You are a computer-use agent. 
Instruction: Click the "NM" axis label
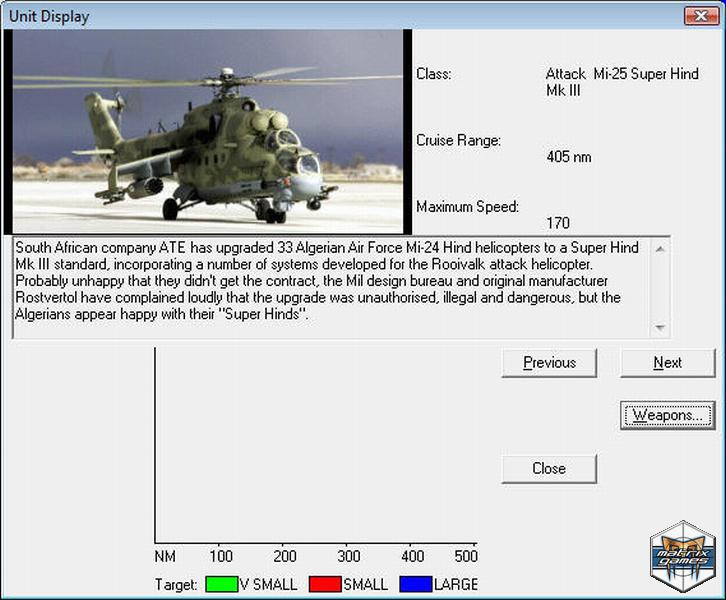(x=165, y=556)
